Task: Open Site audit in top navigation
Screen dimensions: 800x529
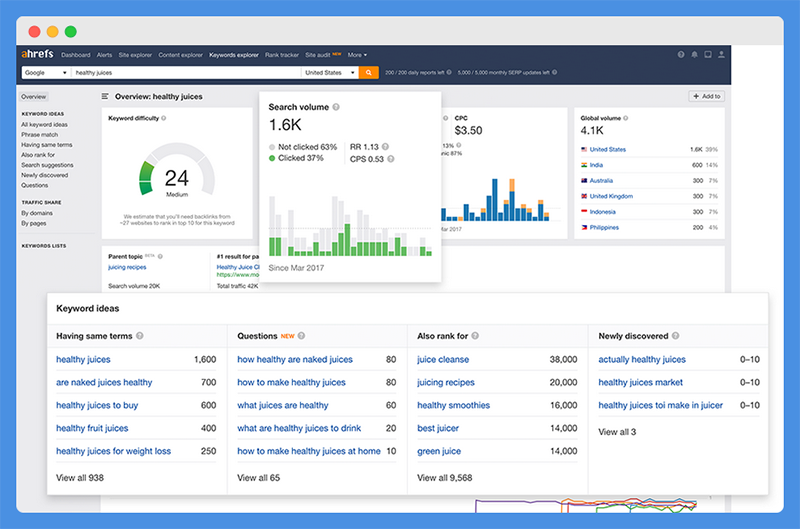Action: point(318,55)
